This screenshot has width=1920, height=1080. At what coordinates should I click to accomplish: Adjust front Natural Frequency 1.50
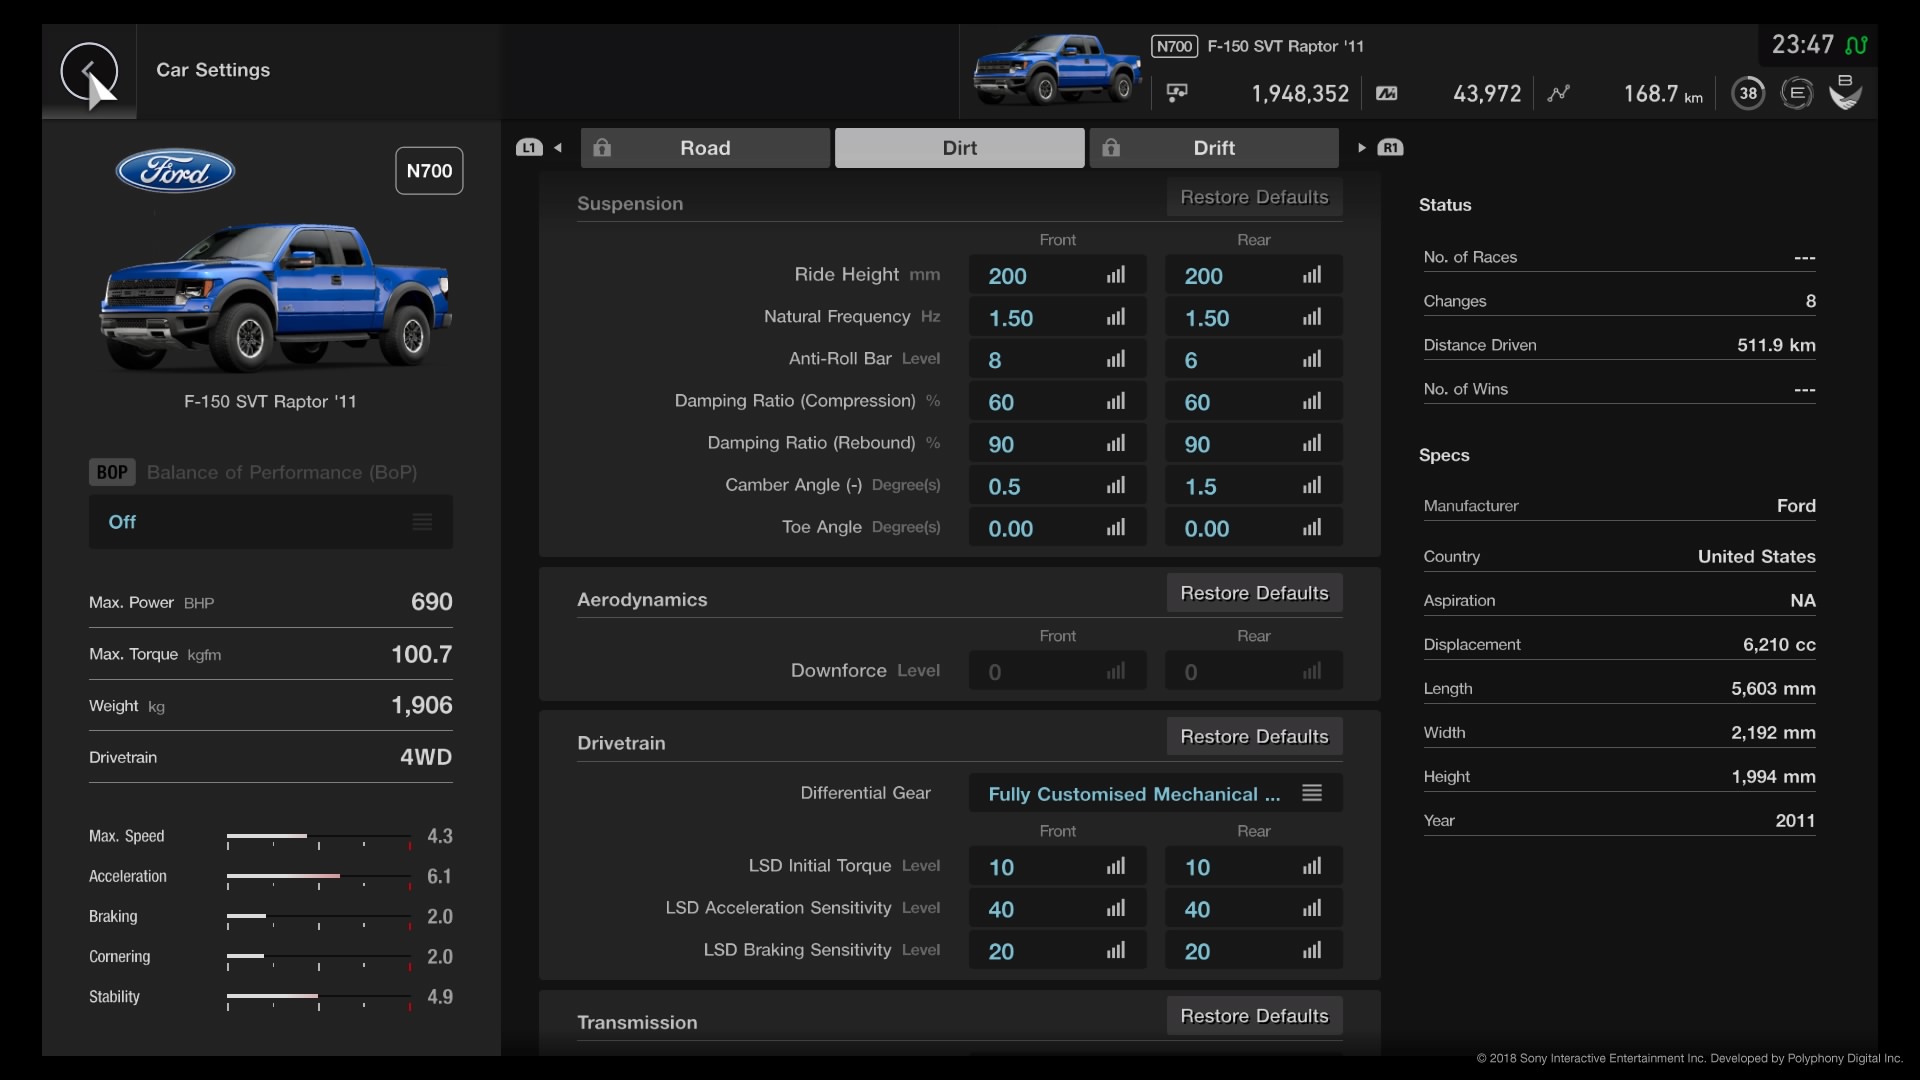click(1057, 318)
